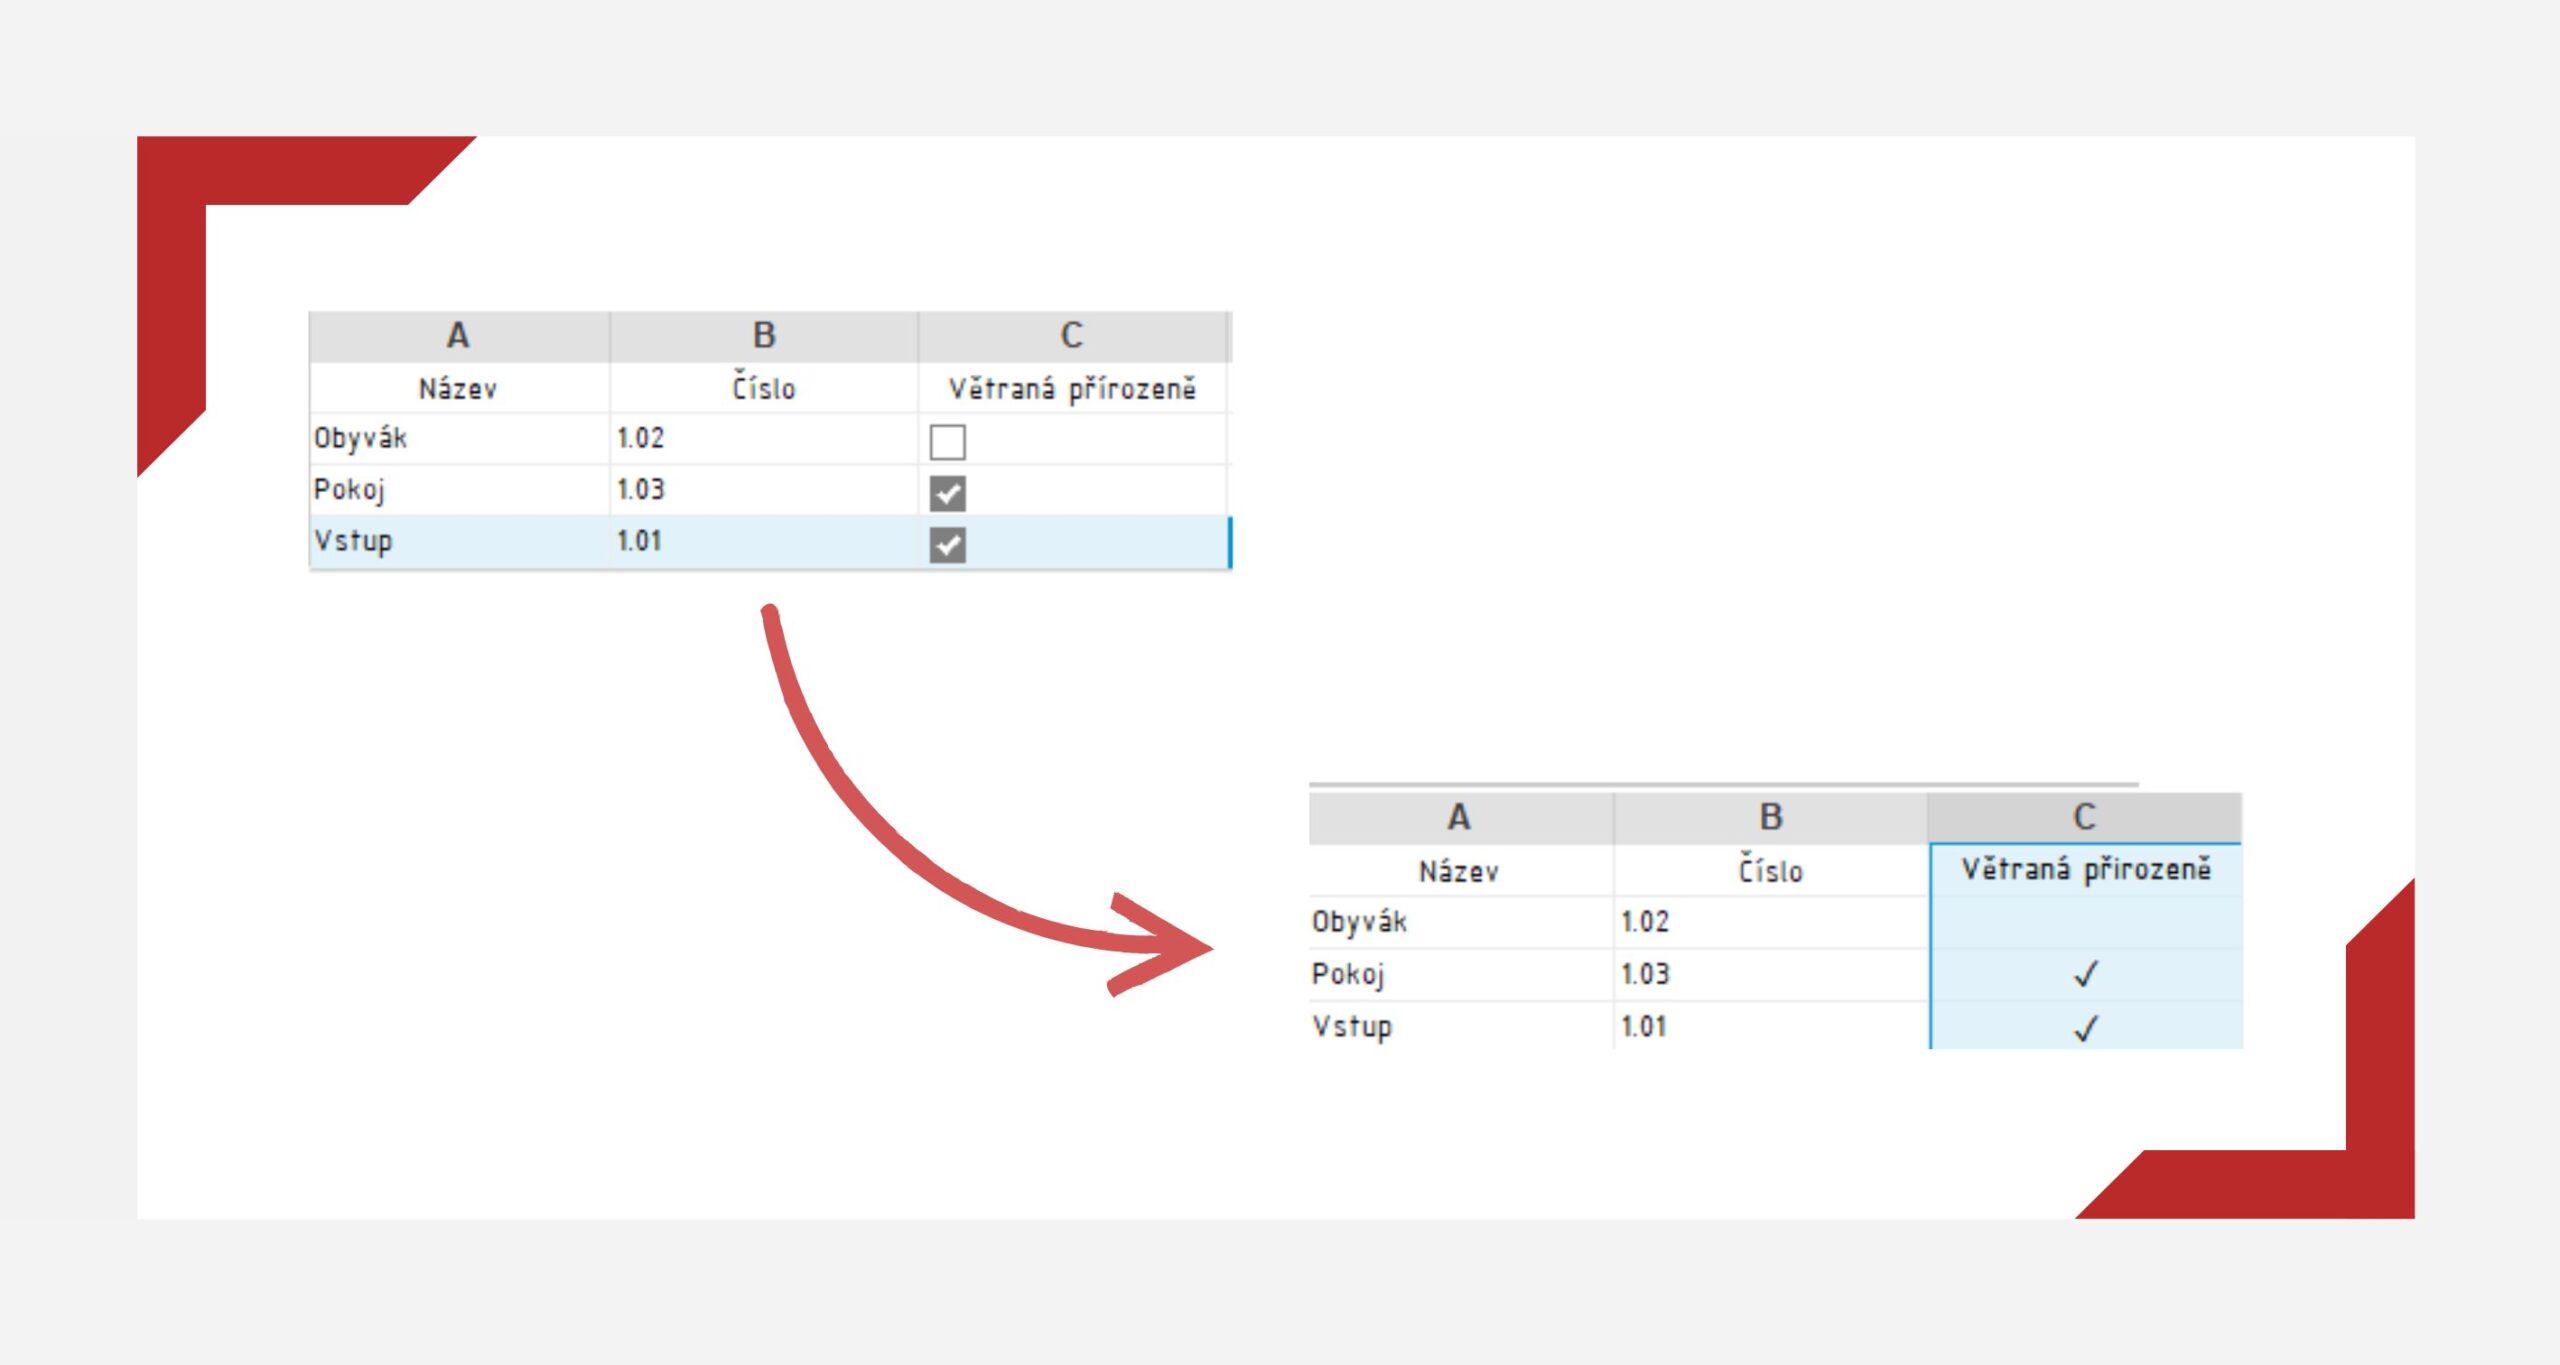Check the empty Obyvák checkbox

(x=947, y=441)
